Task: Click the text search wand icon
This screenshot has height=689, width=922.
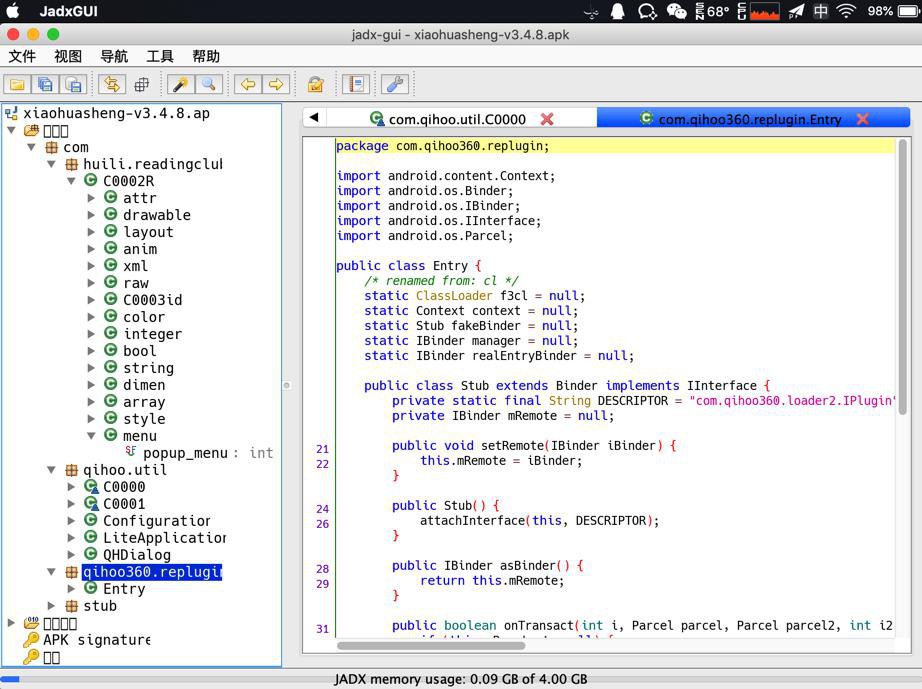Action: 180,85
